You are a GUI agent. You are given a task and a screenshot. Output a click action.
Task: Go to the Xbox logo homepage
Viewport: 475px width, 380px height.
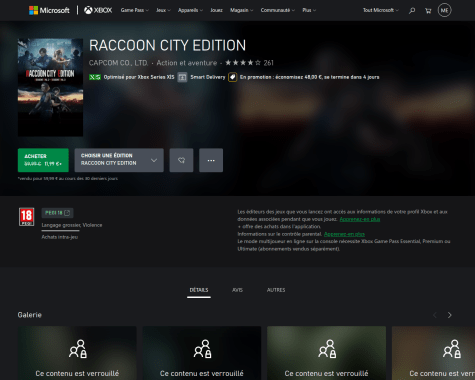(x=98, y=10)
